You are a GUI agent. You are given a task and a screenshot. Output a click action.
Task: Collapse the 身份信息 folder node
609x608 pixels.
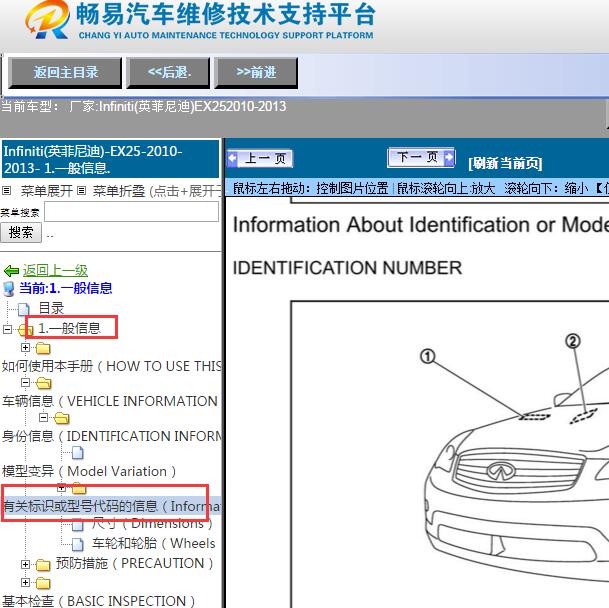44,418
